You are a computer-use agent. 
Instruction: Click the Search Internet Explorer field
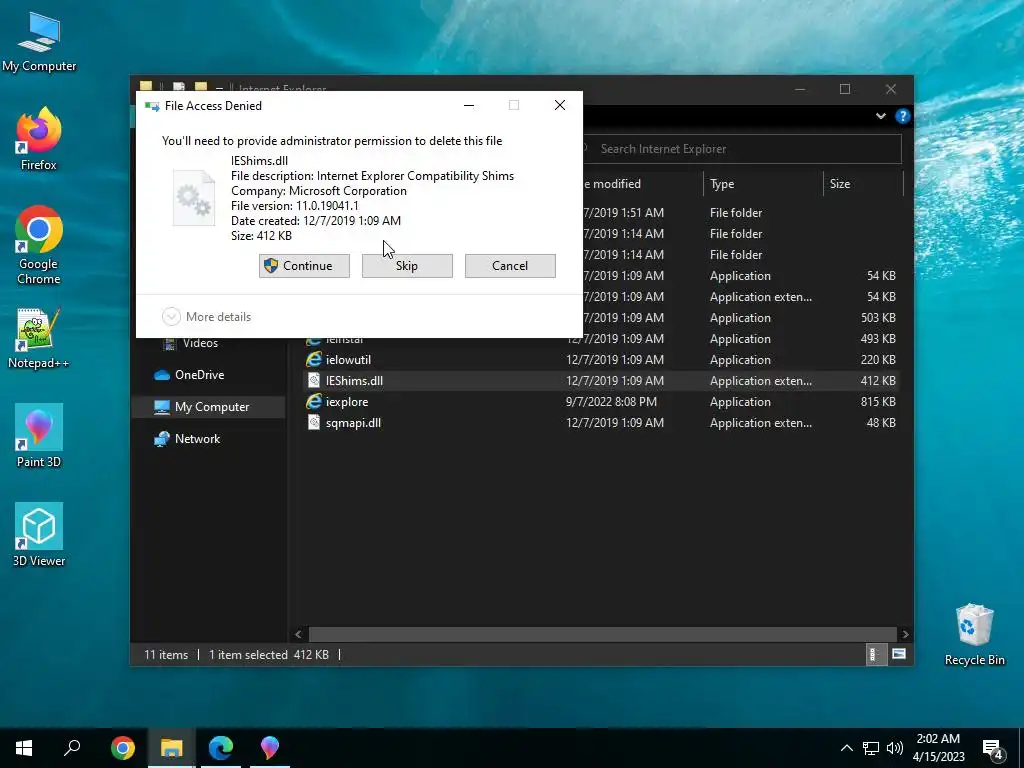point(742,149)
